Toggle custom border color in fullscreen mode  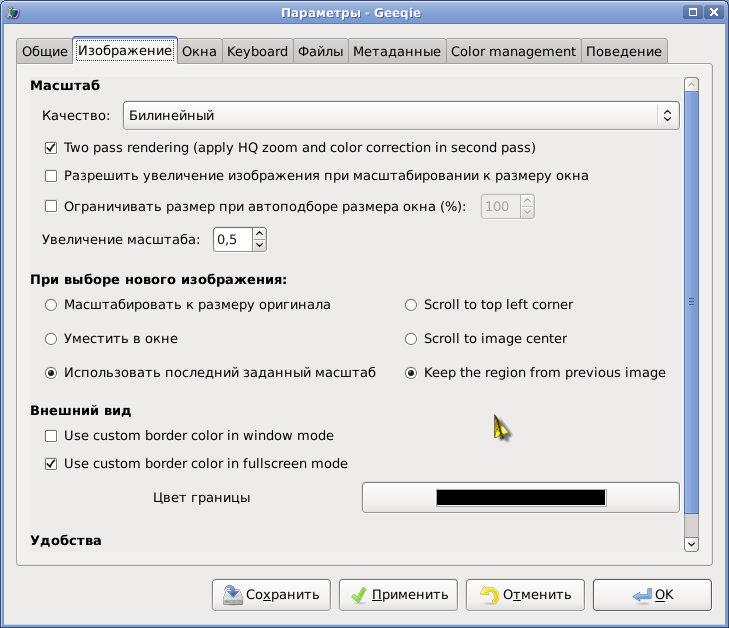pos(51,463)
